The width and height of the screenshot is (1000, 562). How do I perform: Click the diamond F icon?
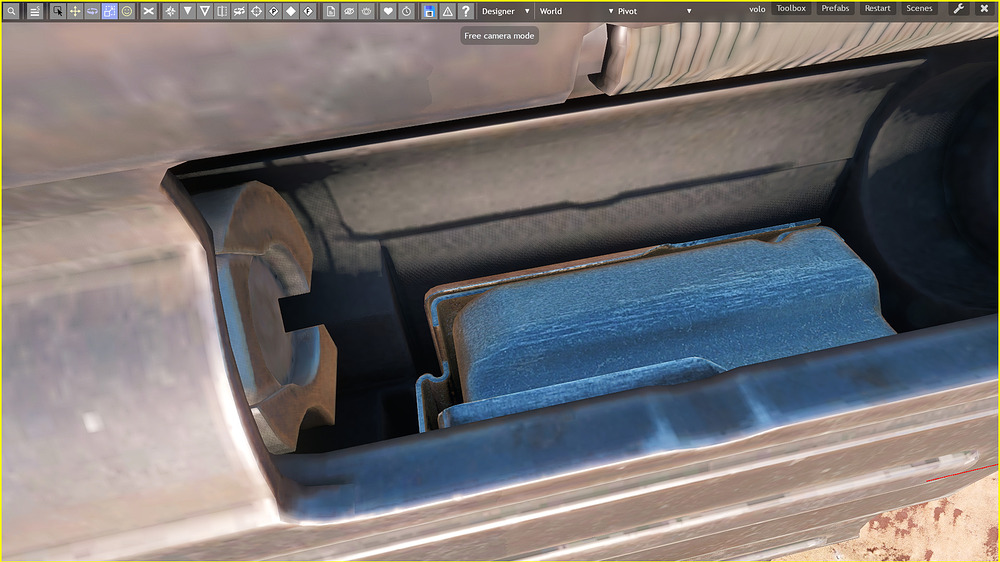point(308,11)
